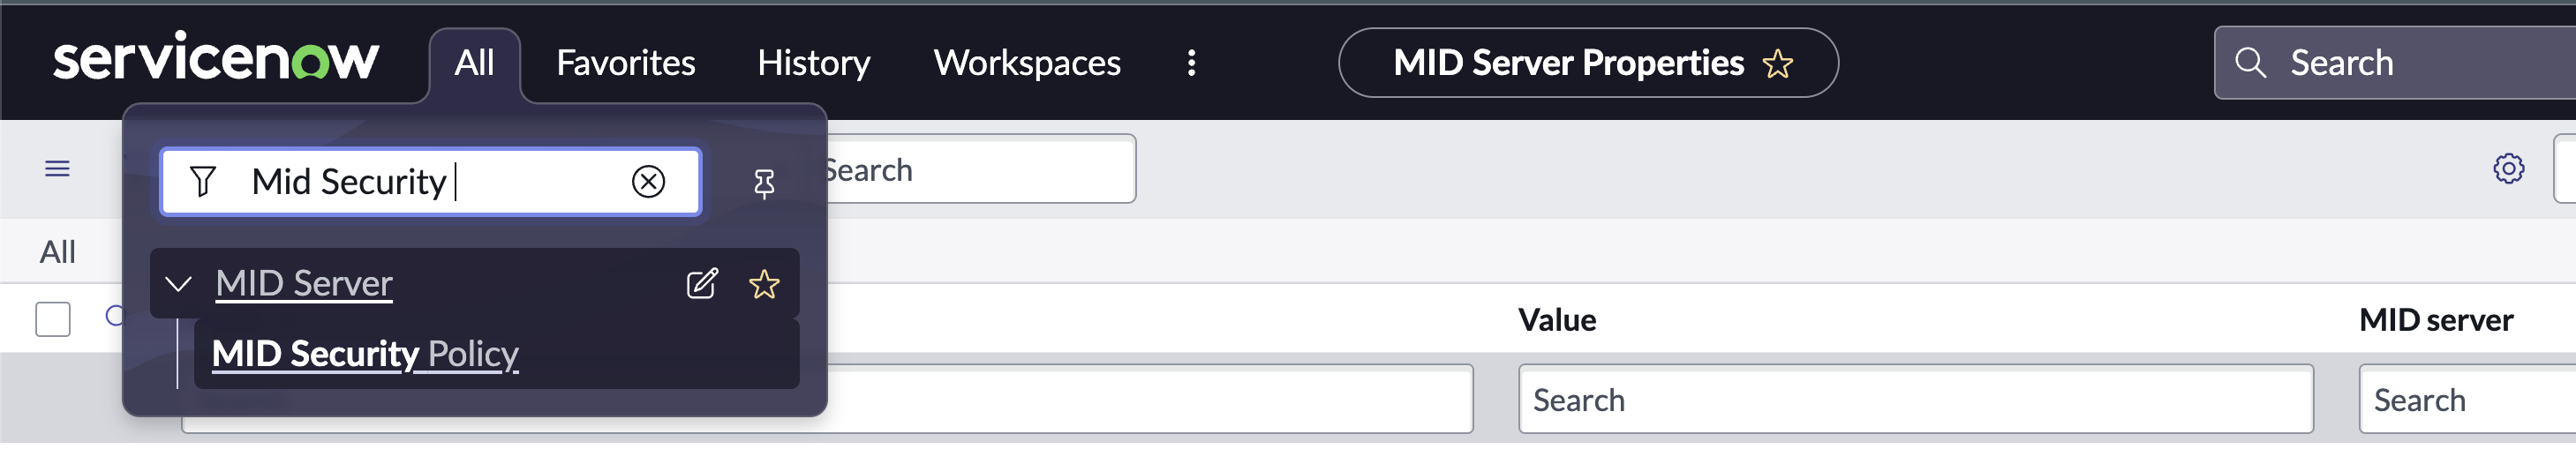Viewport: 2576px width, 464px height.
Task: Clear the navigator filter text
Action: 648,181
